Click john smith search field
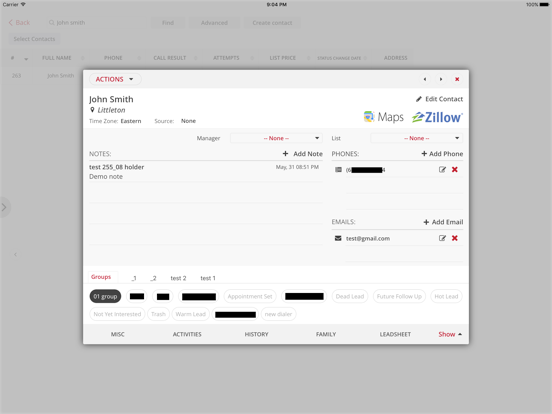 [x=97, y=23]
